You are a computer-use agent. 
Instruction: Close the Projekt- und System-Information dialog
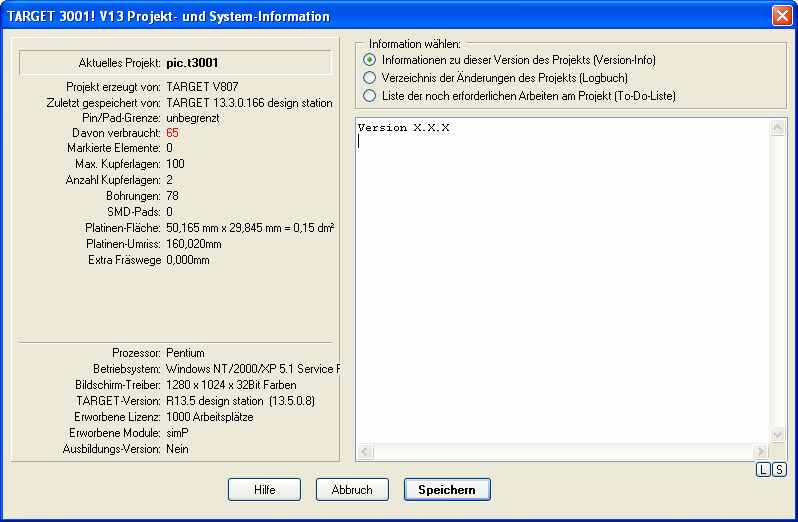pyautogui.click(x=781, y=16)
